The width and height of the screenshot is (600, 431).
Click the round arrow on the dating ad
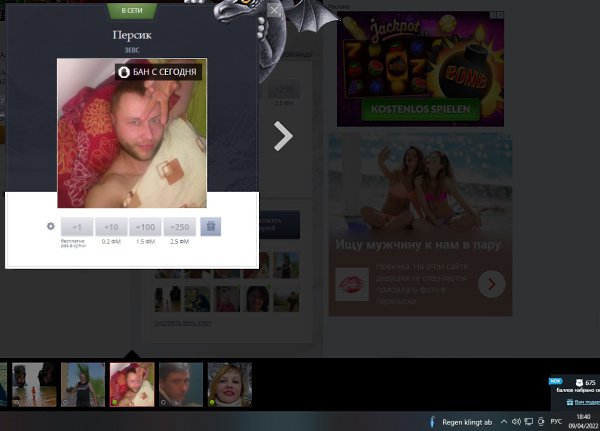[490, 285]
